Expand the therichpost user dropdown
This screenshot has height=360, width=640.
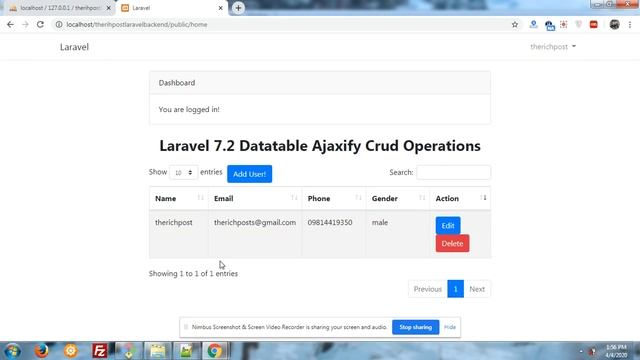point(553,47)
